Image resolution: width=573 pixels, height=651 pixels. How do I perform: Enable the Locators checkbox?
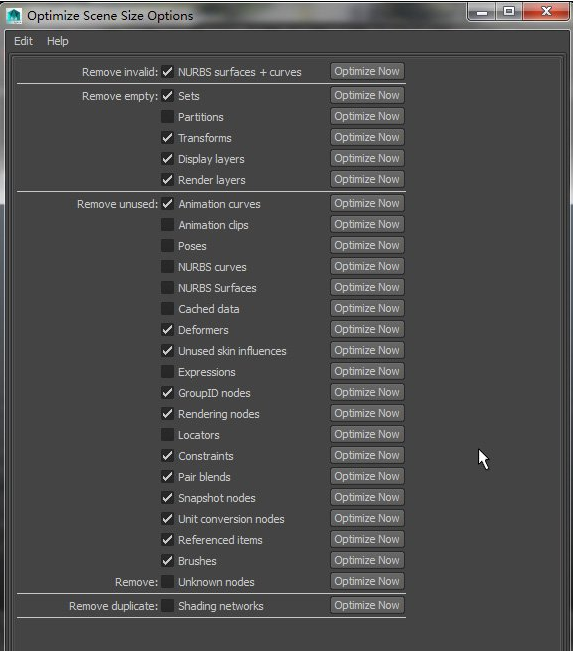[x=167, y=435]
